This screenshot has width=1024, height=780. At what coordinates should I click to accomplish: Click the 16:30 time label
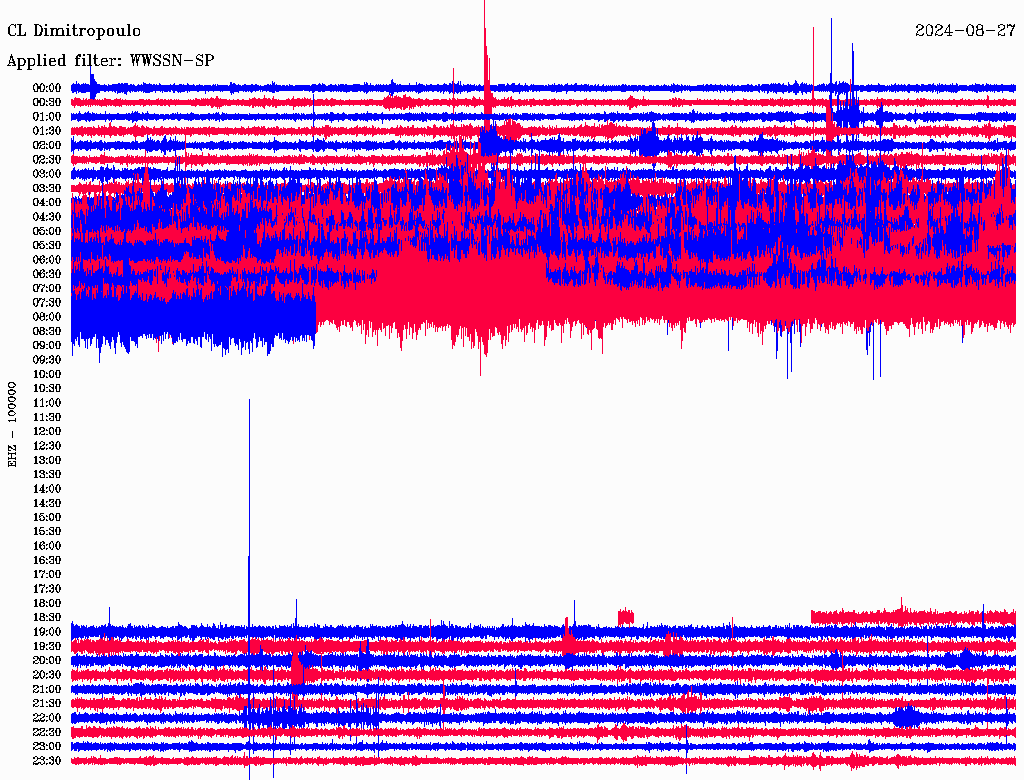pos(47,561)
